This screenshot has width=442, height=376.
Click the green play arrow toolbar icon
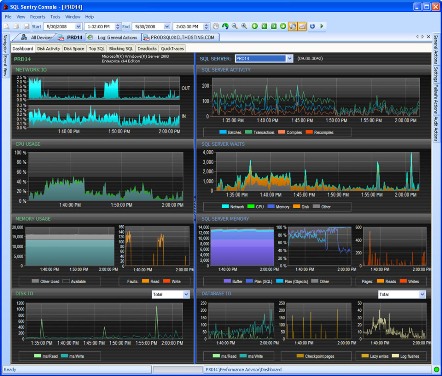pyautogui.click(x=322, y=26)
